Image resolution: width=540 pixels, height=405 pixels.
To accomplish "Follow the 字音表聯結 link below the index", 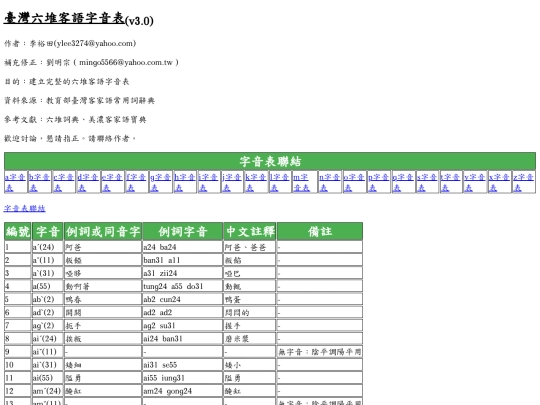I will pos(24,208).
